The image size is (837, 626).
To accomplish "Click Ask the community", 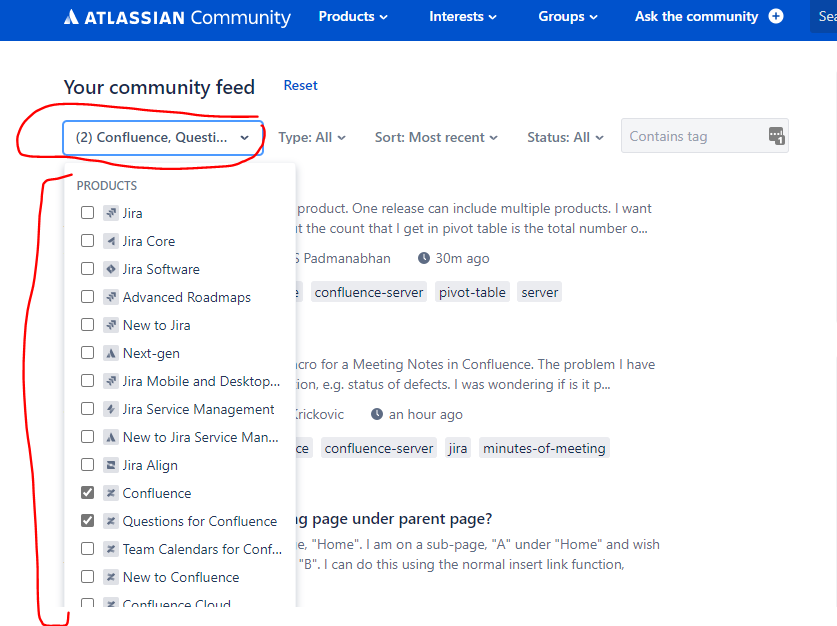I will (x=696, y=17).
